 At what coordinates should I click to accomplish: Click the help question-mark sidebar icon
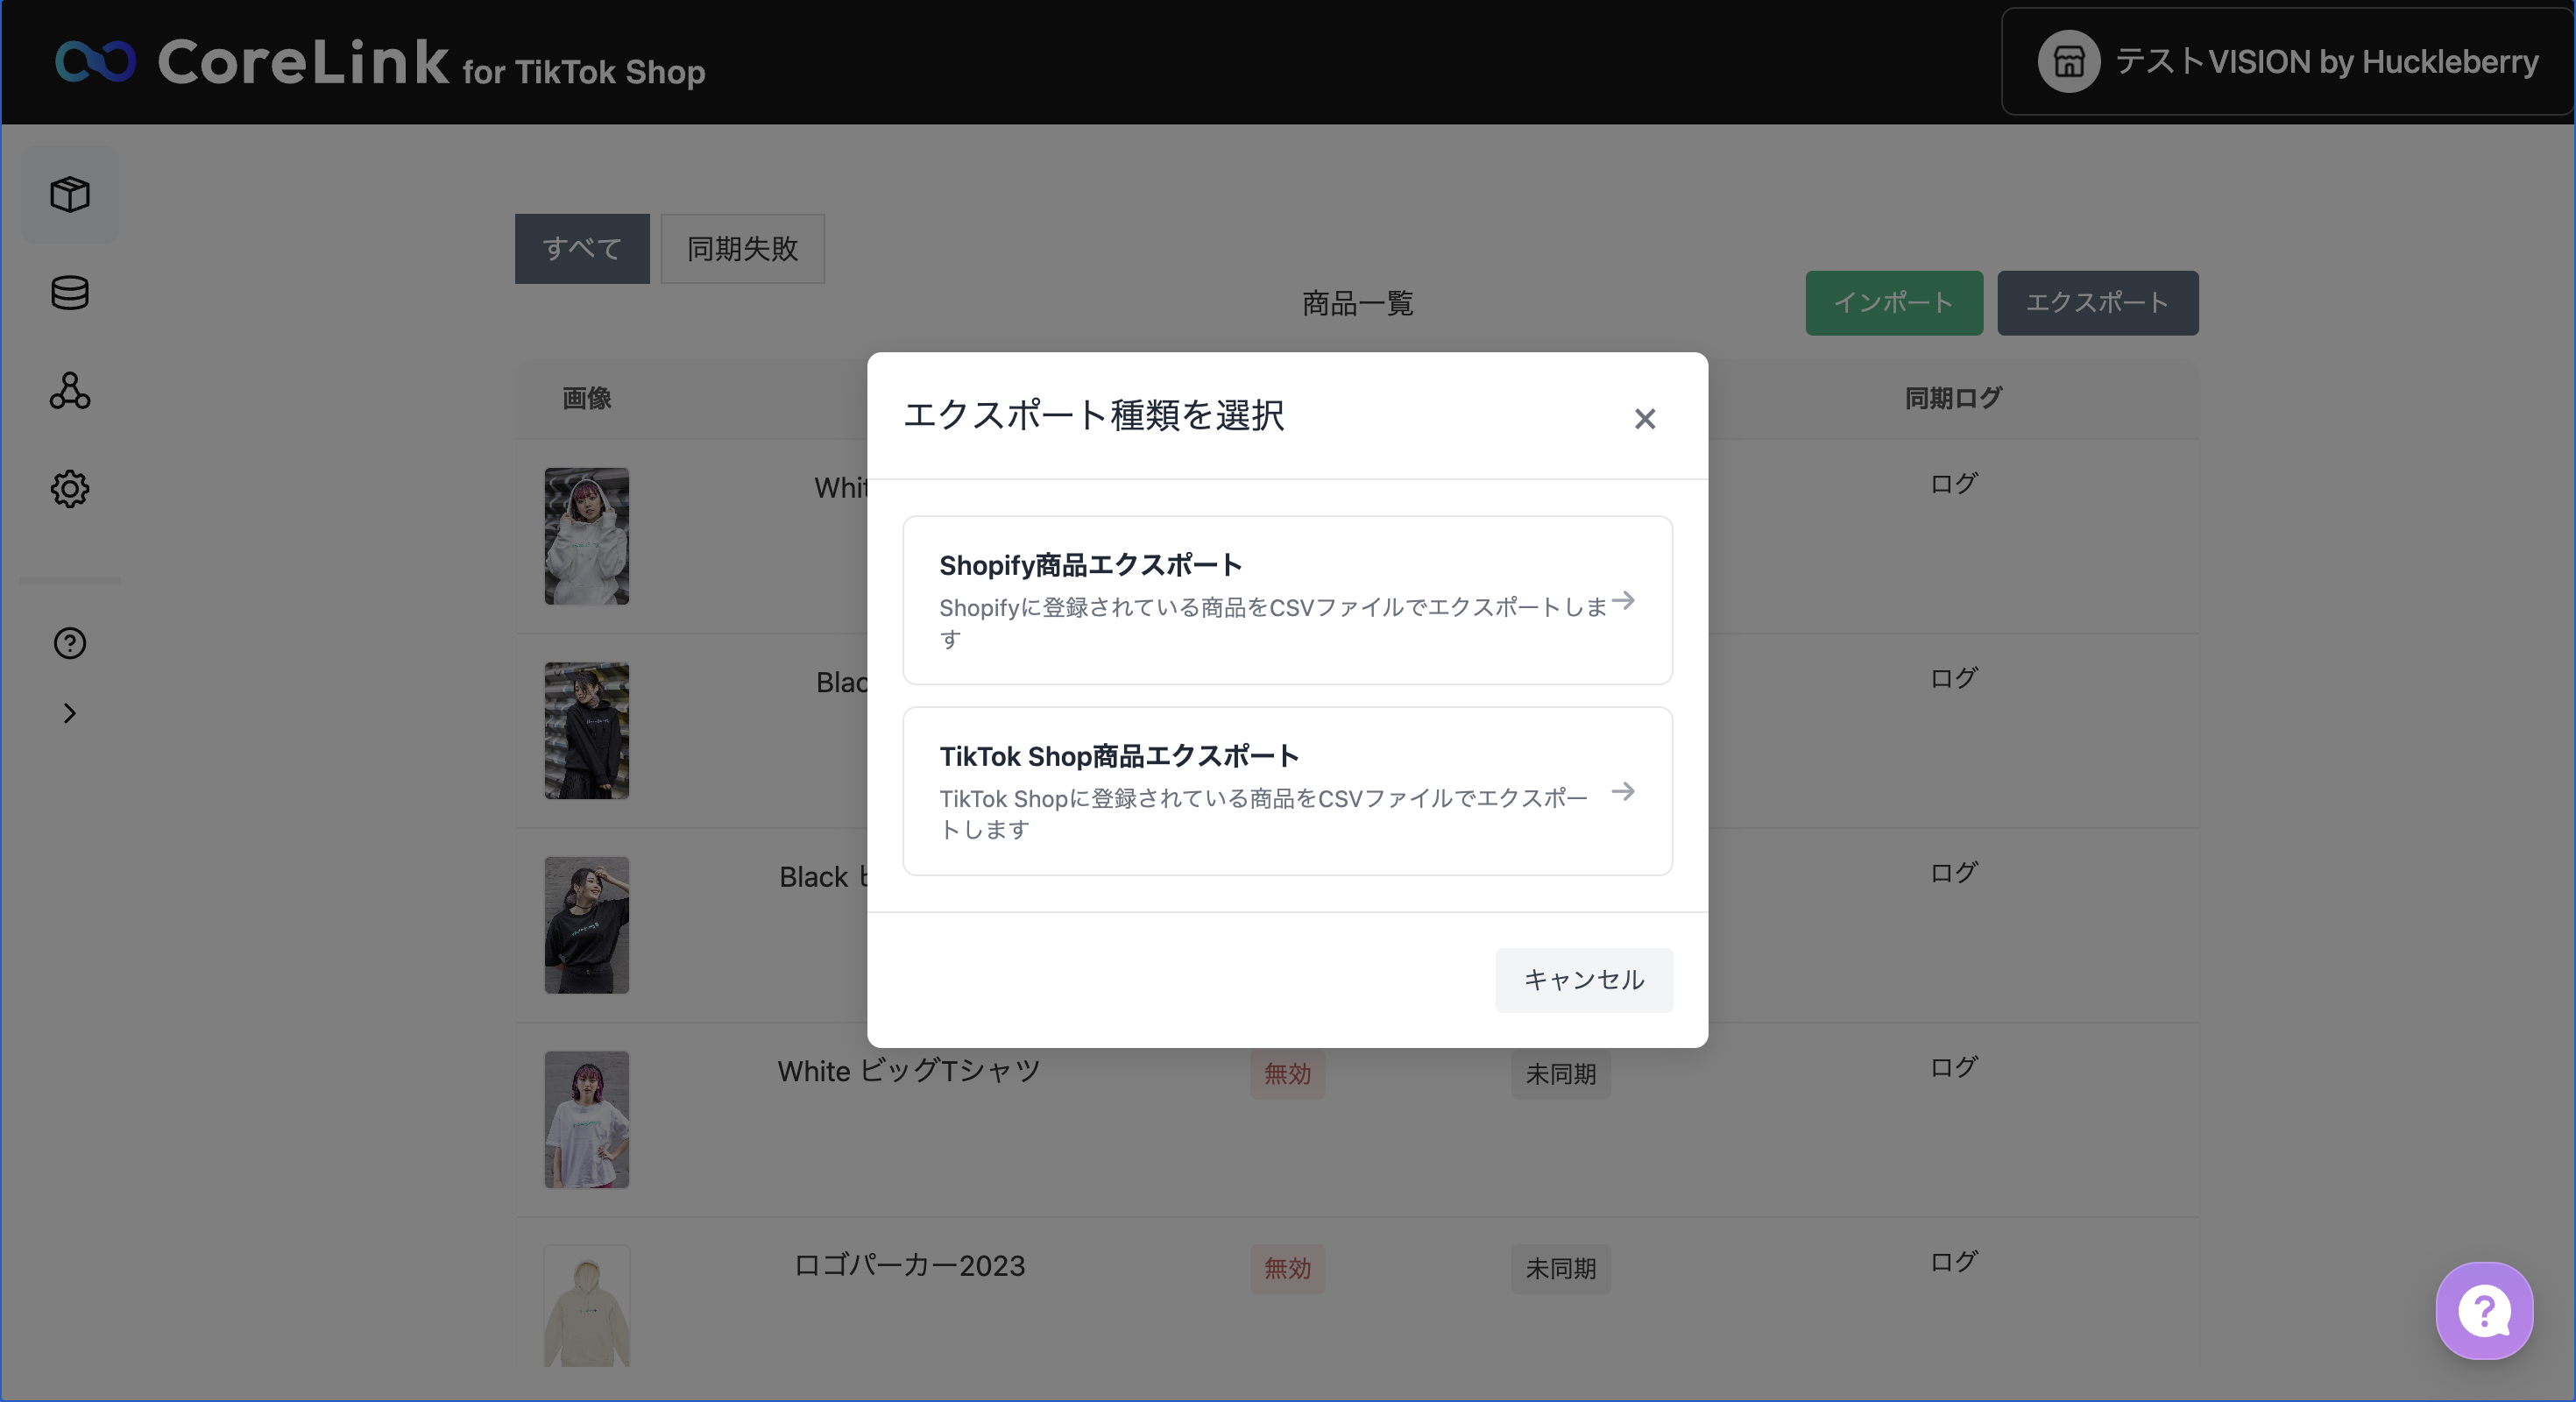click(x=70, y=643)
